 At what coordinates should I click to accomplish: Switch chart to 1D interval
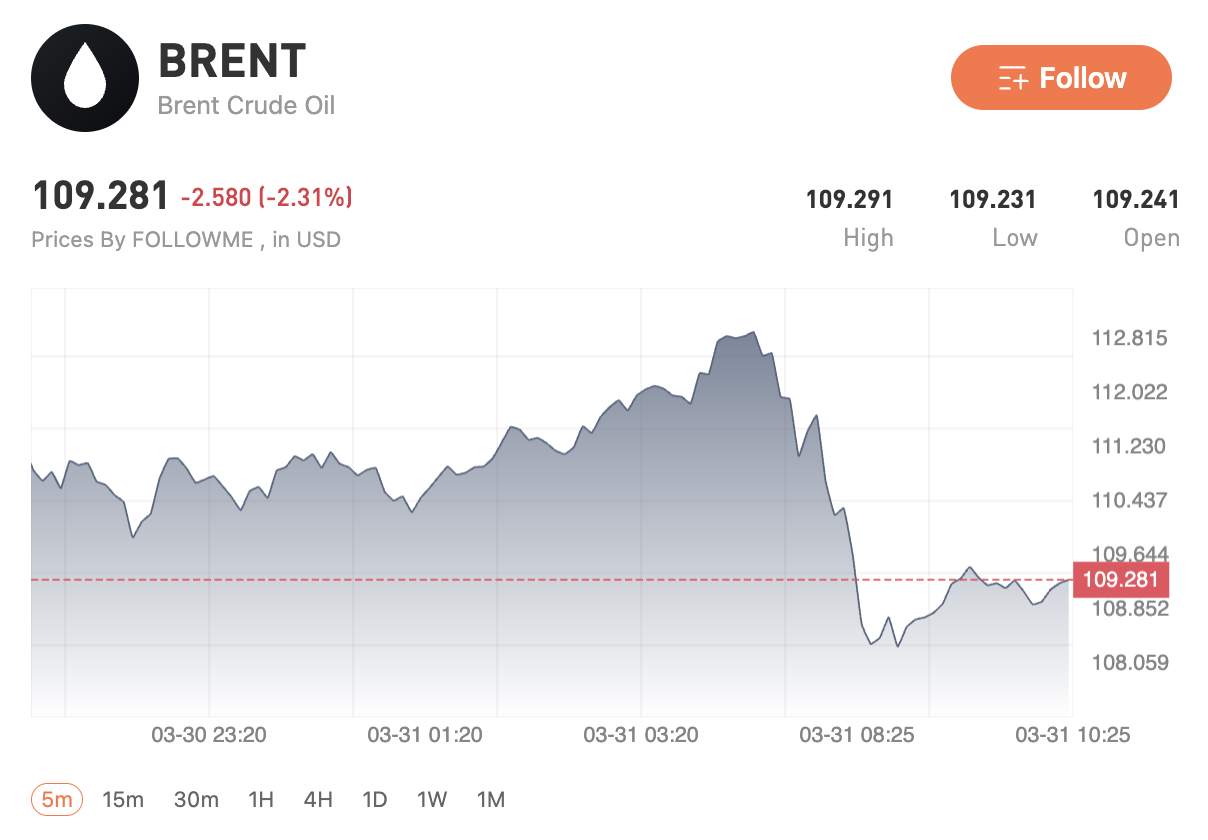(375, 799)
